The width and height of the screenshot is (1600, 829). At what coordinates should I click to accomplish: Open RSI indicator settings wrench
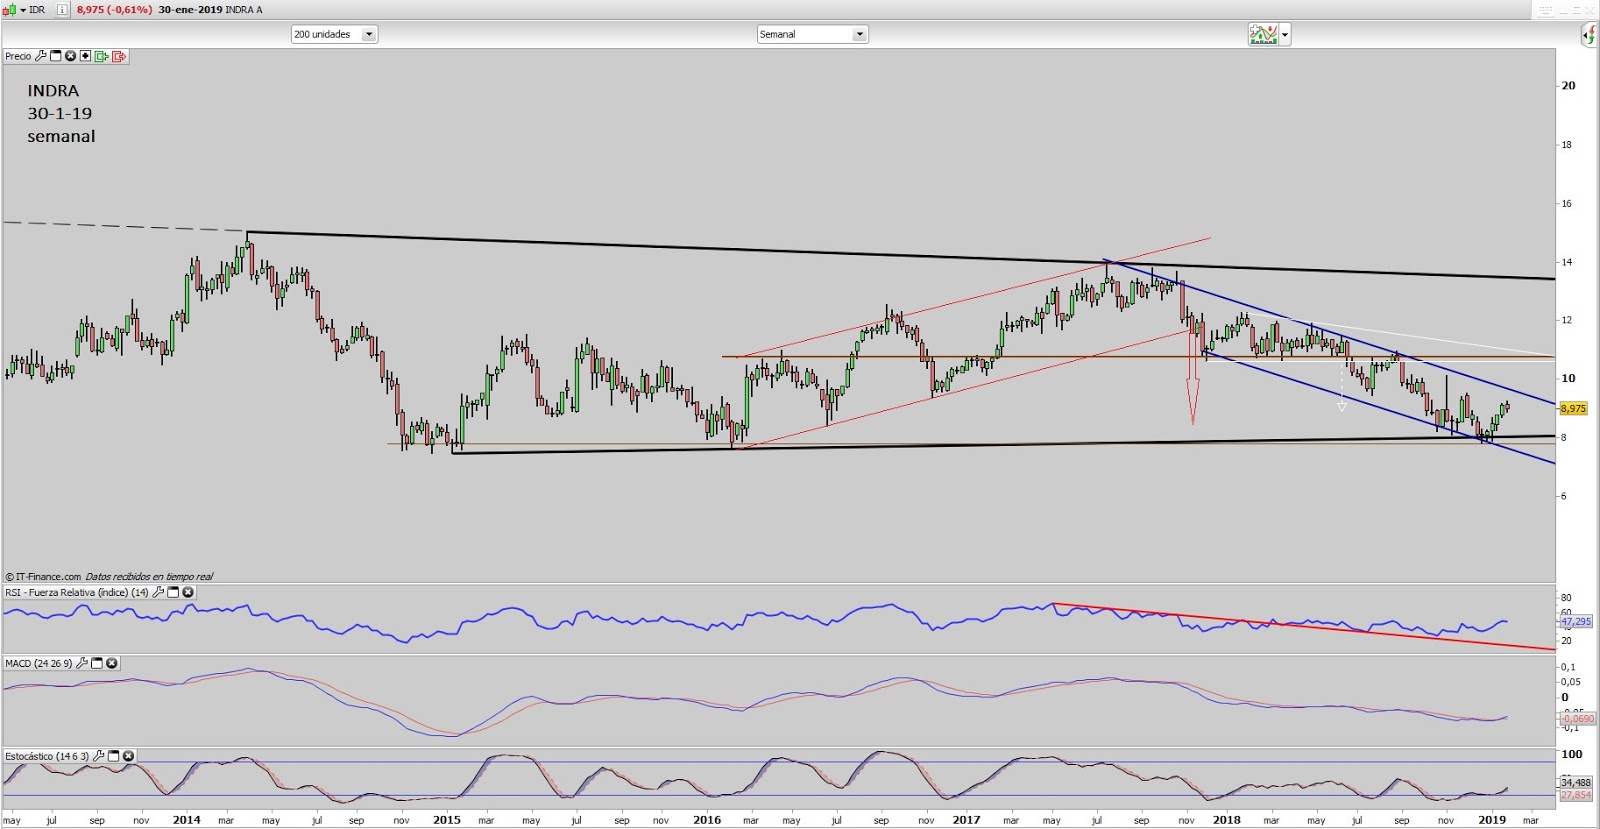(158, 592)
